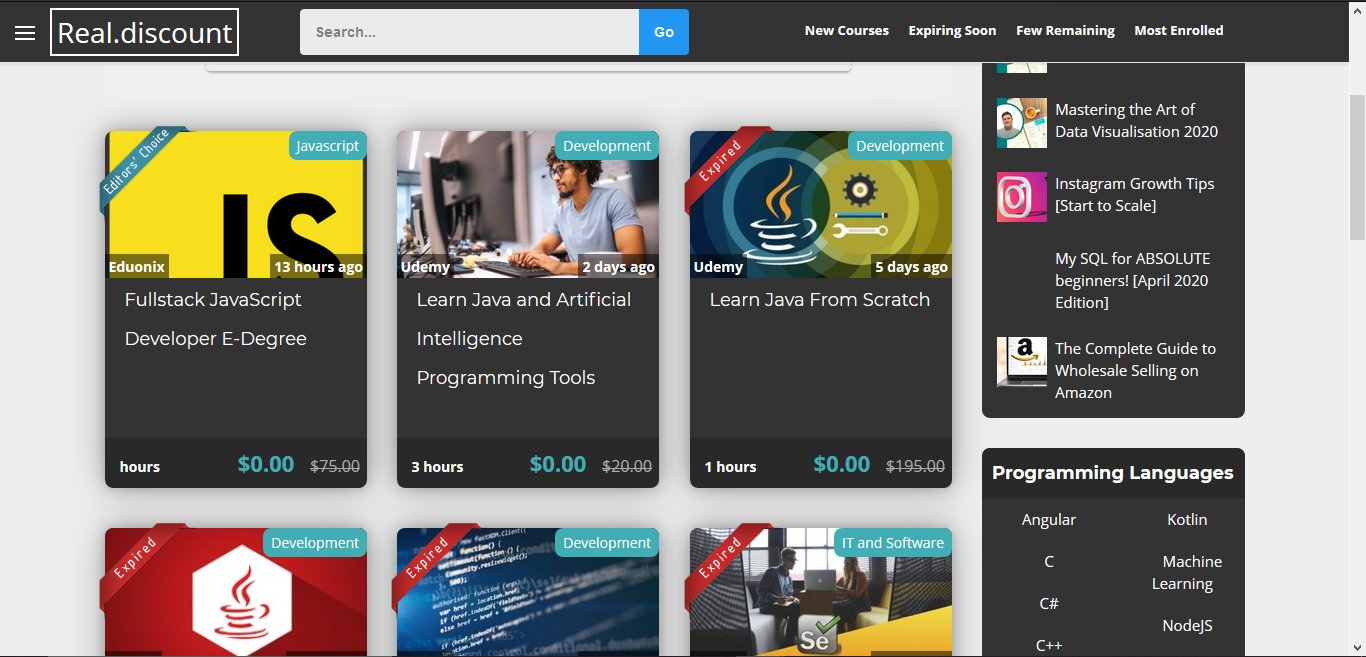Select Kotlin in Programming Languages
Image resolution: width=1366 pixels, height=657 pixels.
point(1187,520)
